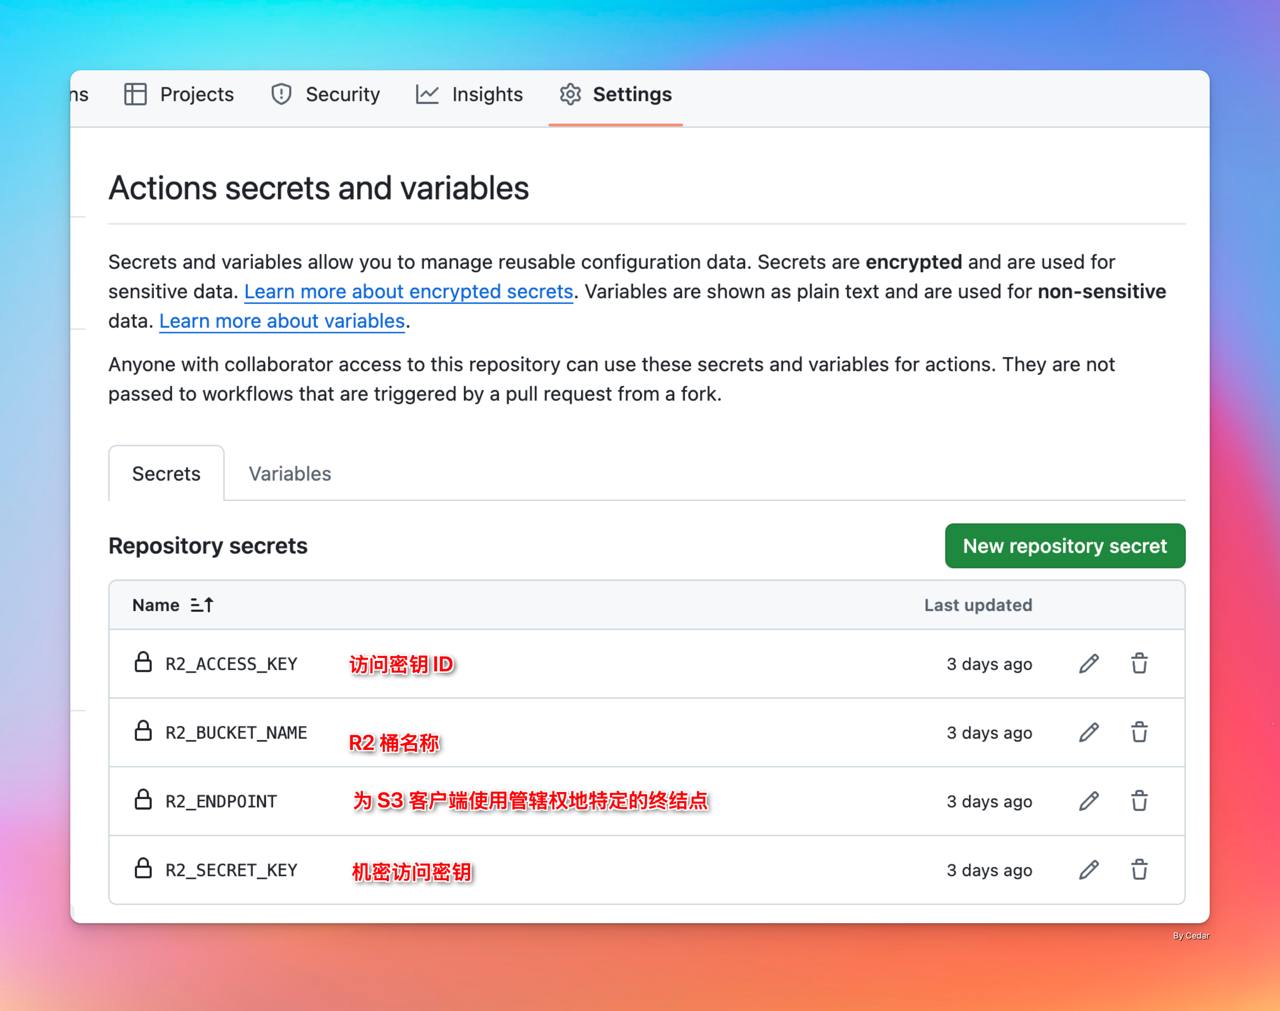1280x1011 pixels.
Task: Click the lock icon beside R2_ACCESS_KEY
Action: (143, 662)
